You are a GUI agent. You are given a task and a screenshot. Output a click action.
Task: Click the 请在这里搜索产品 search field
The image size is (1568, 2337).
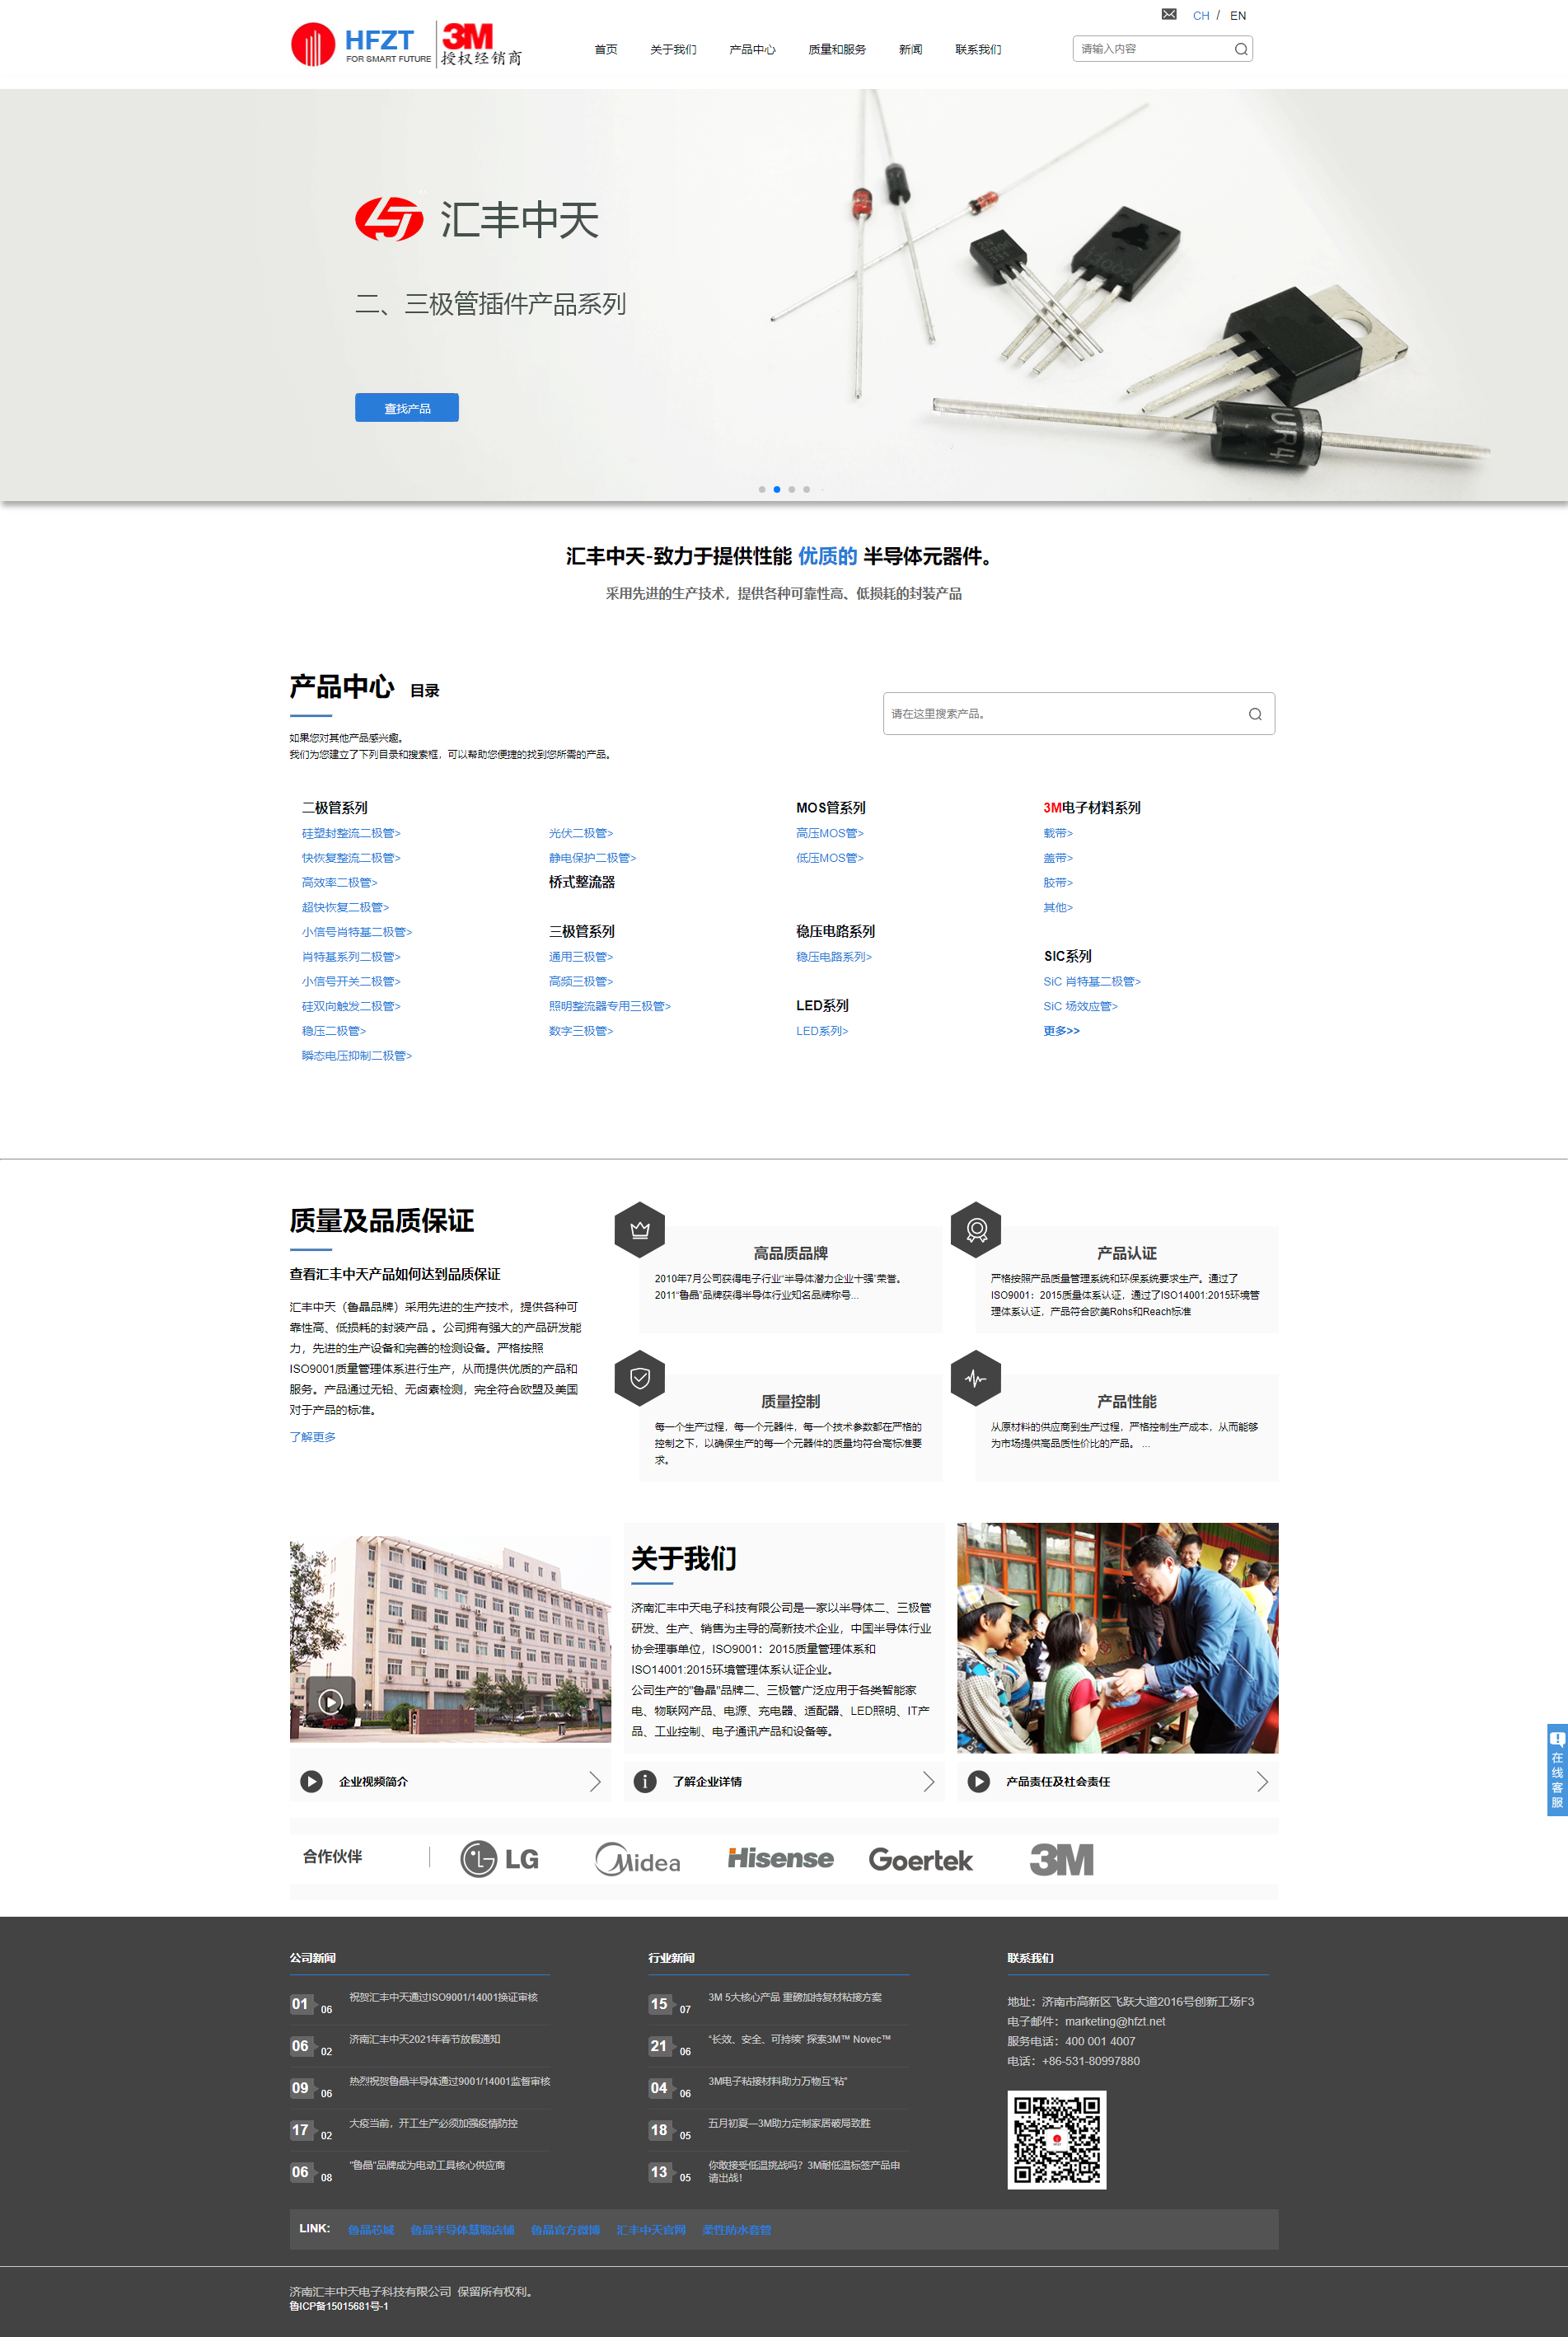point(1060,714)
